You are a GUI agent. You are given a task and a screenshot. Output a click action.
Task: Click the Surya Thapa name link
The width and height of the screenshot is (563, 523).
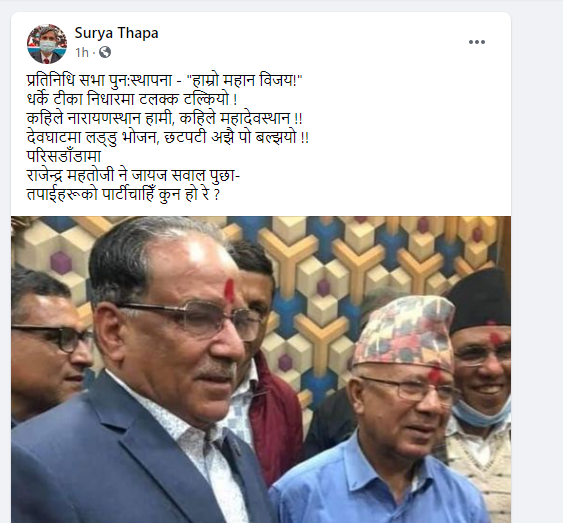coord(116,33)
